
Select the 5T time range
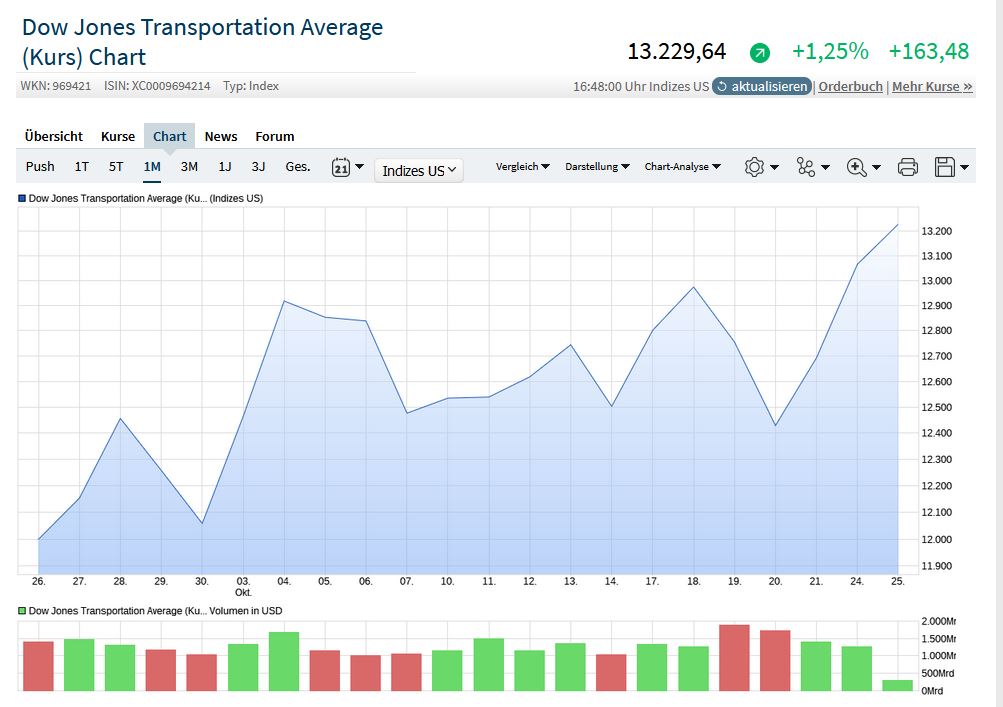coord(116,166)
